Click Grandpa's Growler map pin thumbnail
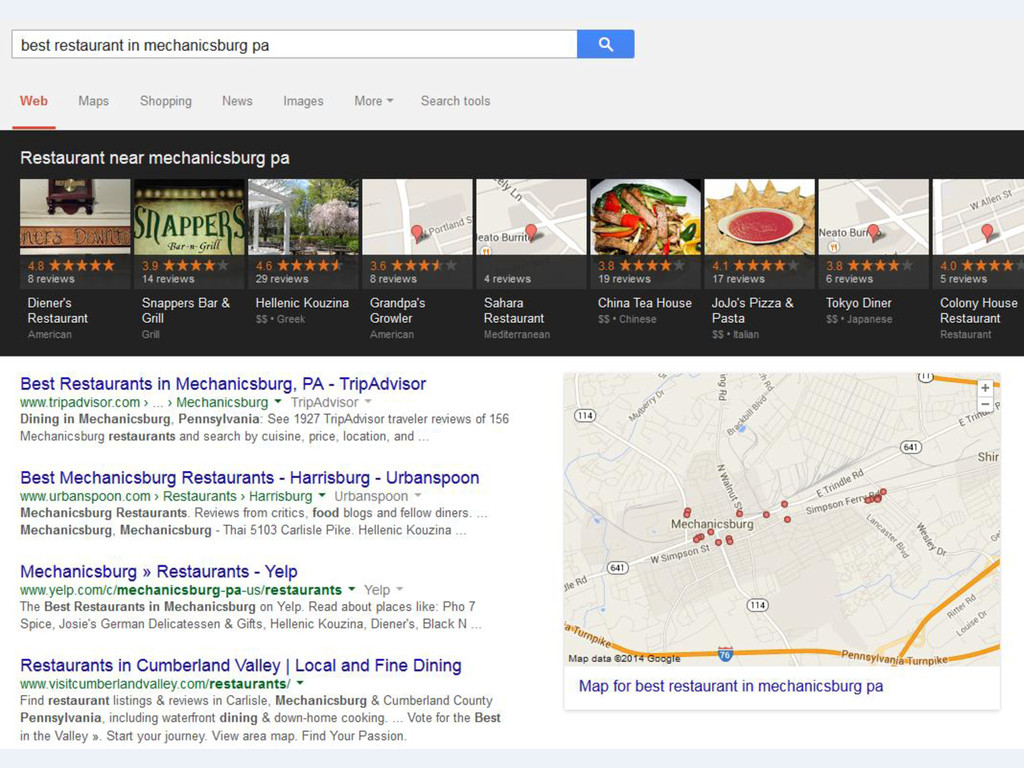The image size is (1024, 768). tap(417, 217)
